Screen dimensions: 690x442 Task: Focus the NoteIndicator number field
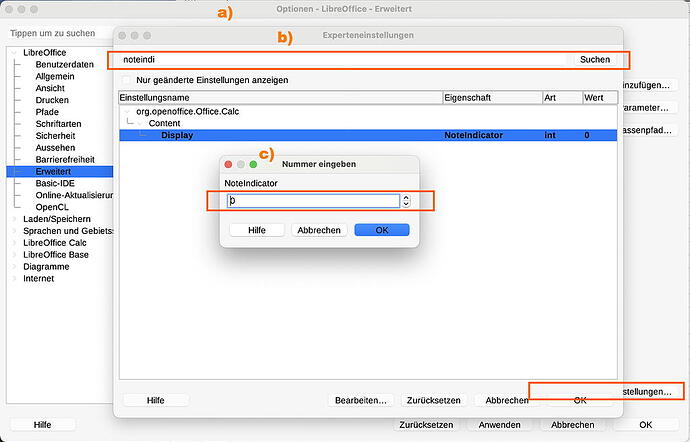coord(313,201)
